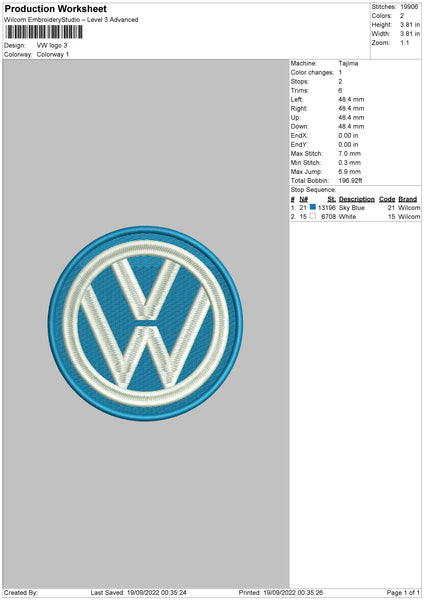This screenshot has width=424, height=600.
Task: Select the White stop sequence row
Action: (x=355, y=217)
